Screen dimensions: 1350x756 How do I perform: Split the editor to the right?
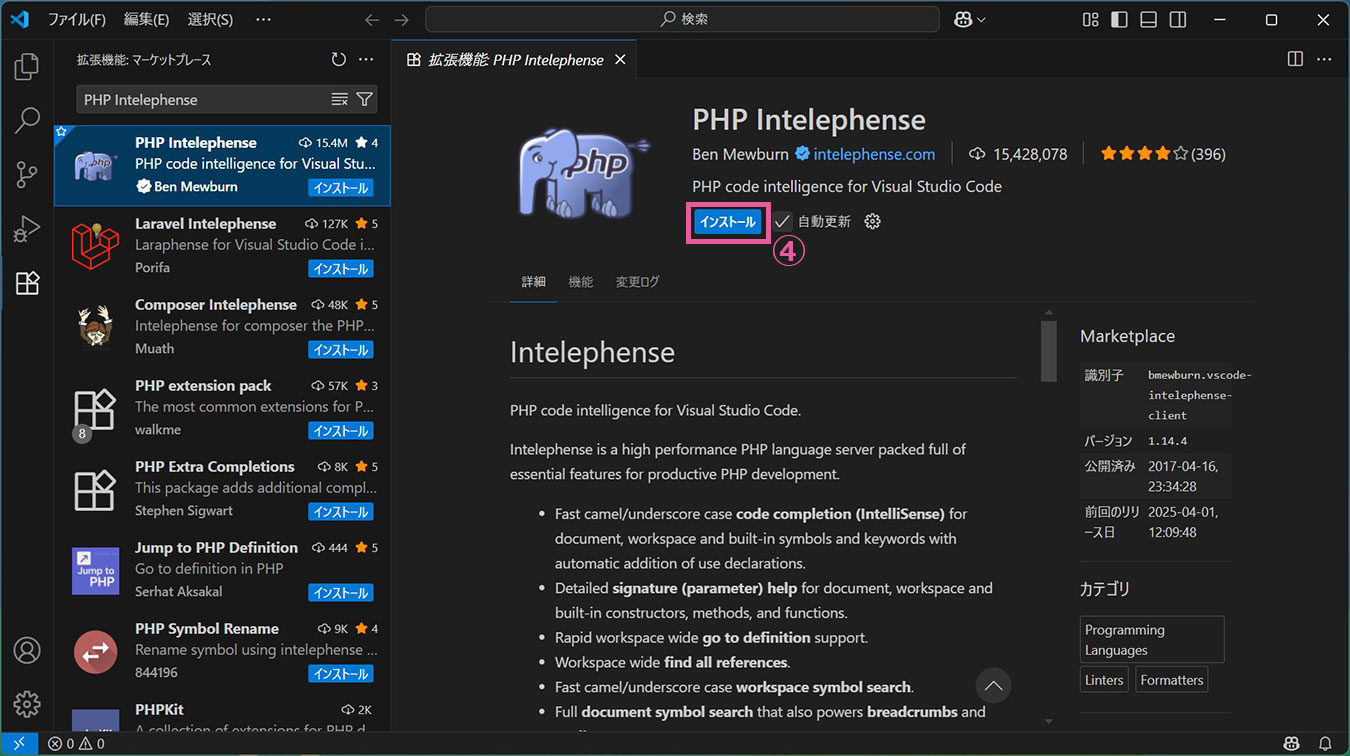[x=1295, y=59]
